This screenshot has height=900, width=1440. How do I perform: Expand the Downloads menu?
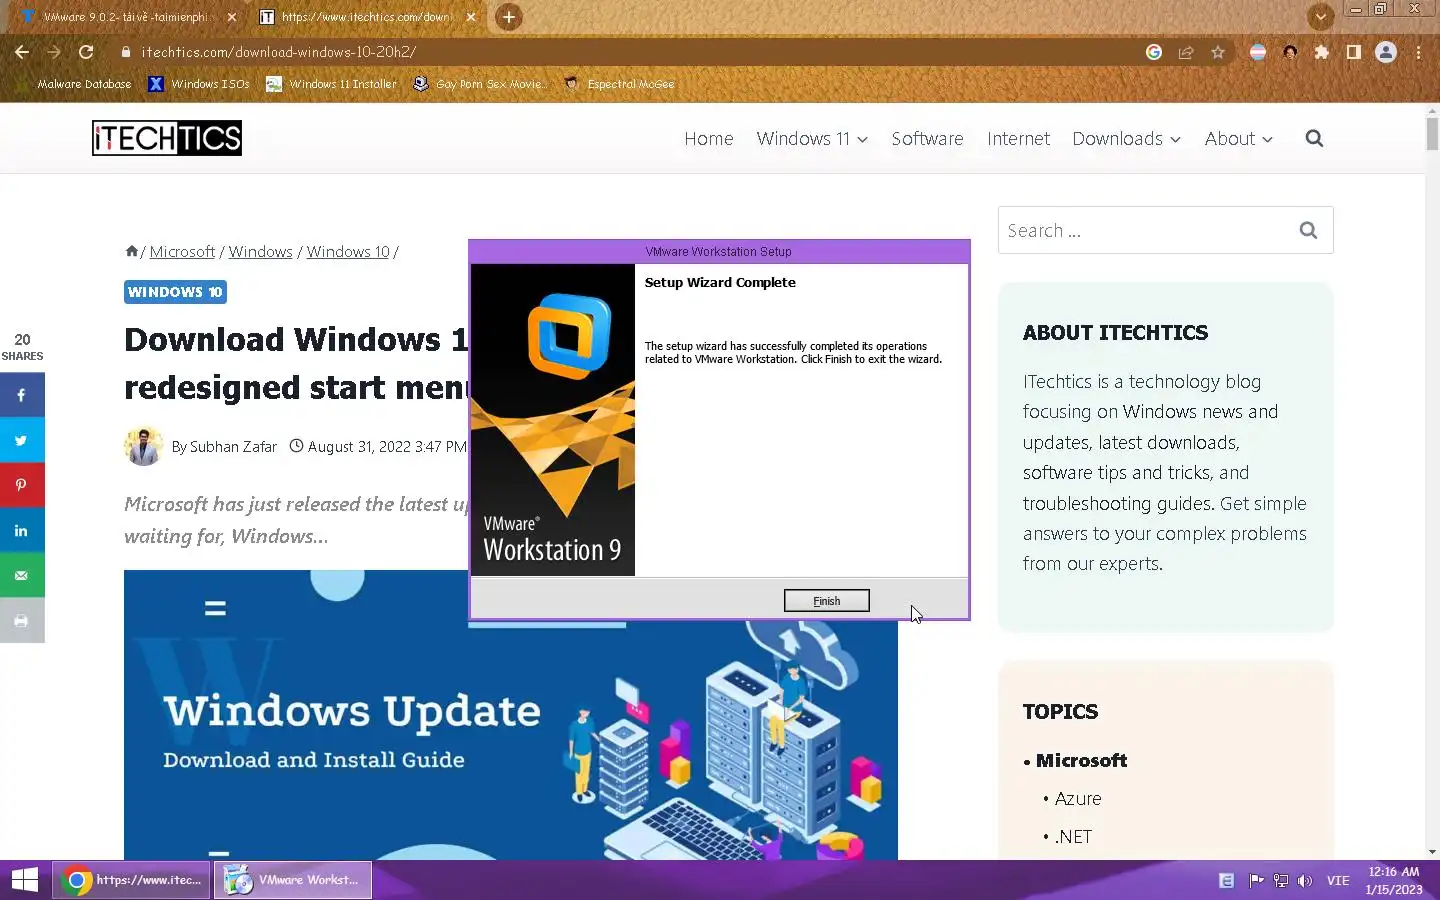(x=1126, y=139)
